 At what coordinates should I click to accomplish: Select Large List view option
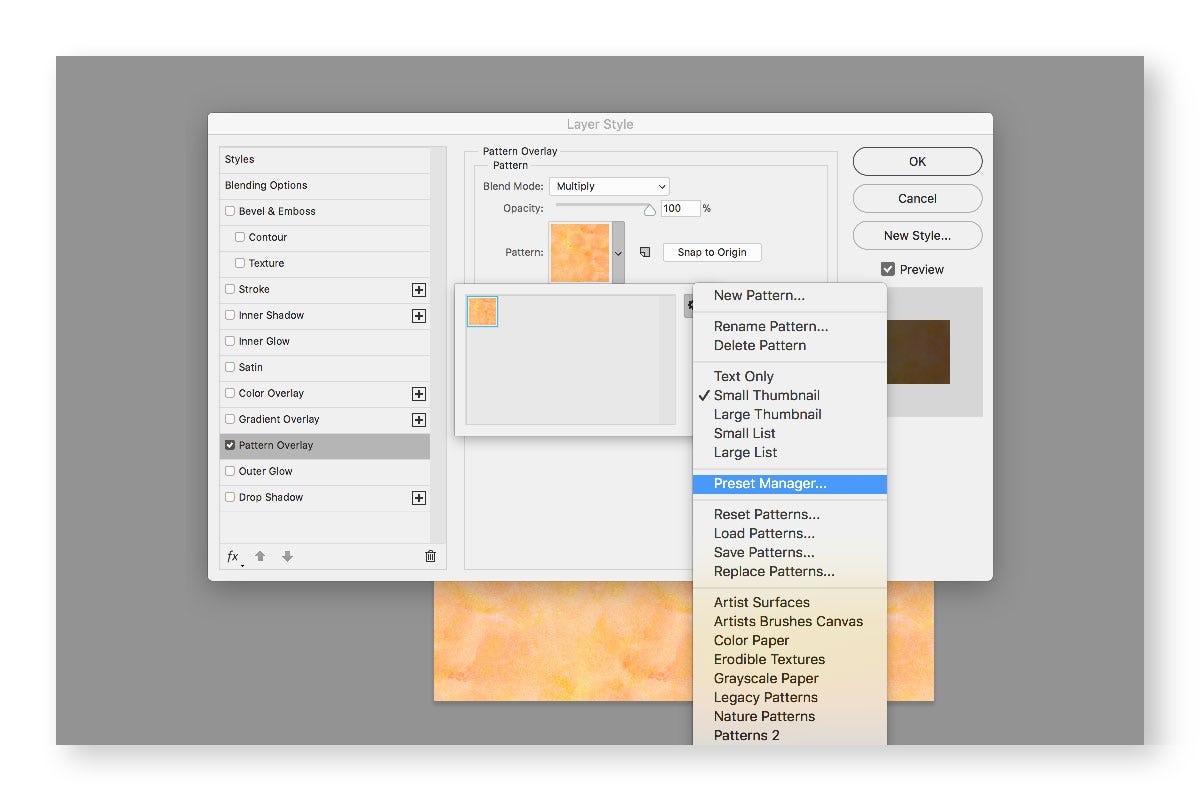(790, 452)
